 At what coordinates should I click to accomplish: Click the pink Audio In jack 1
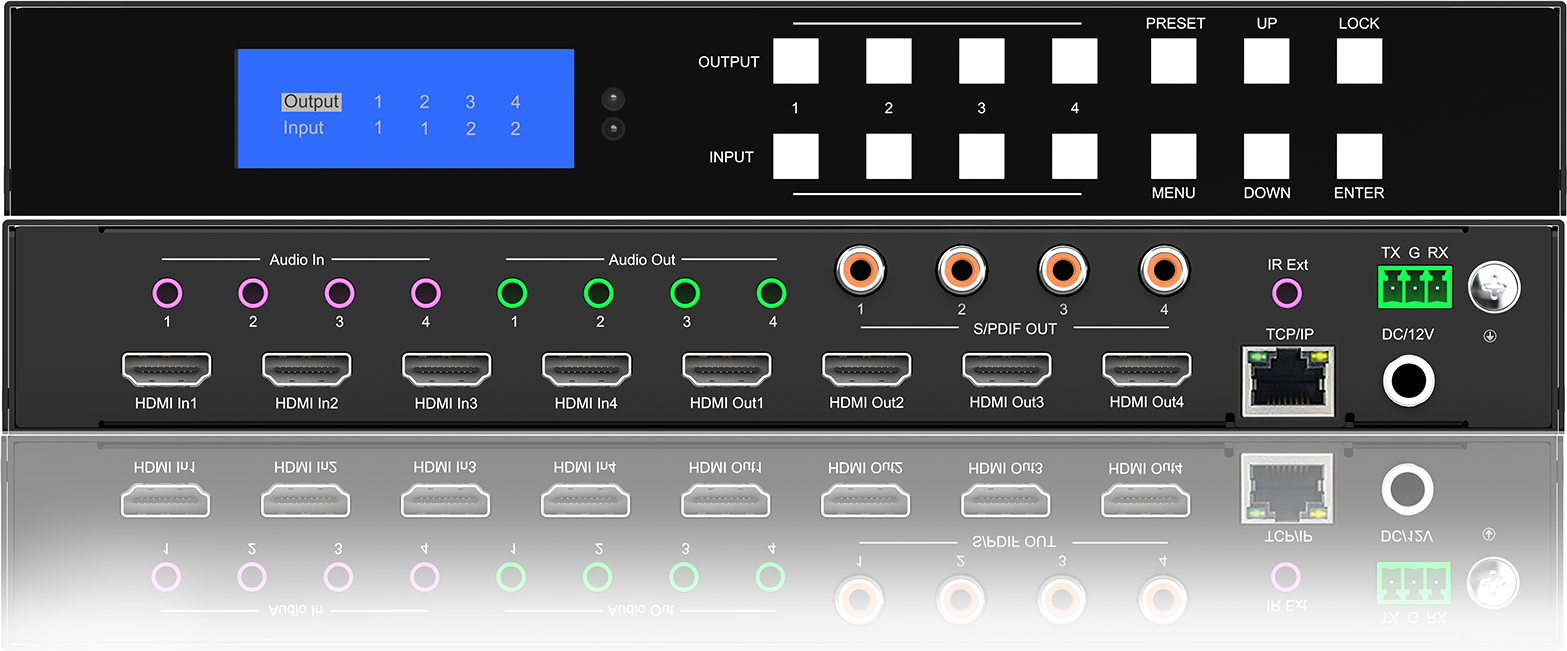coord(167,293)
